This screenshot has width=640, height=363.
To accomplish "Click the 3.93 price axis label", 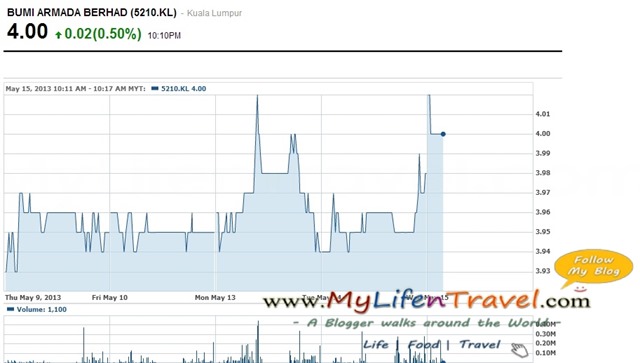I will (543, 271).
